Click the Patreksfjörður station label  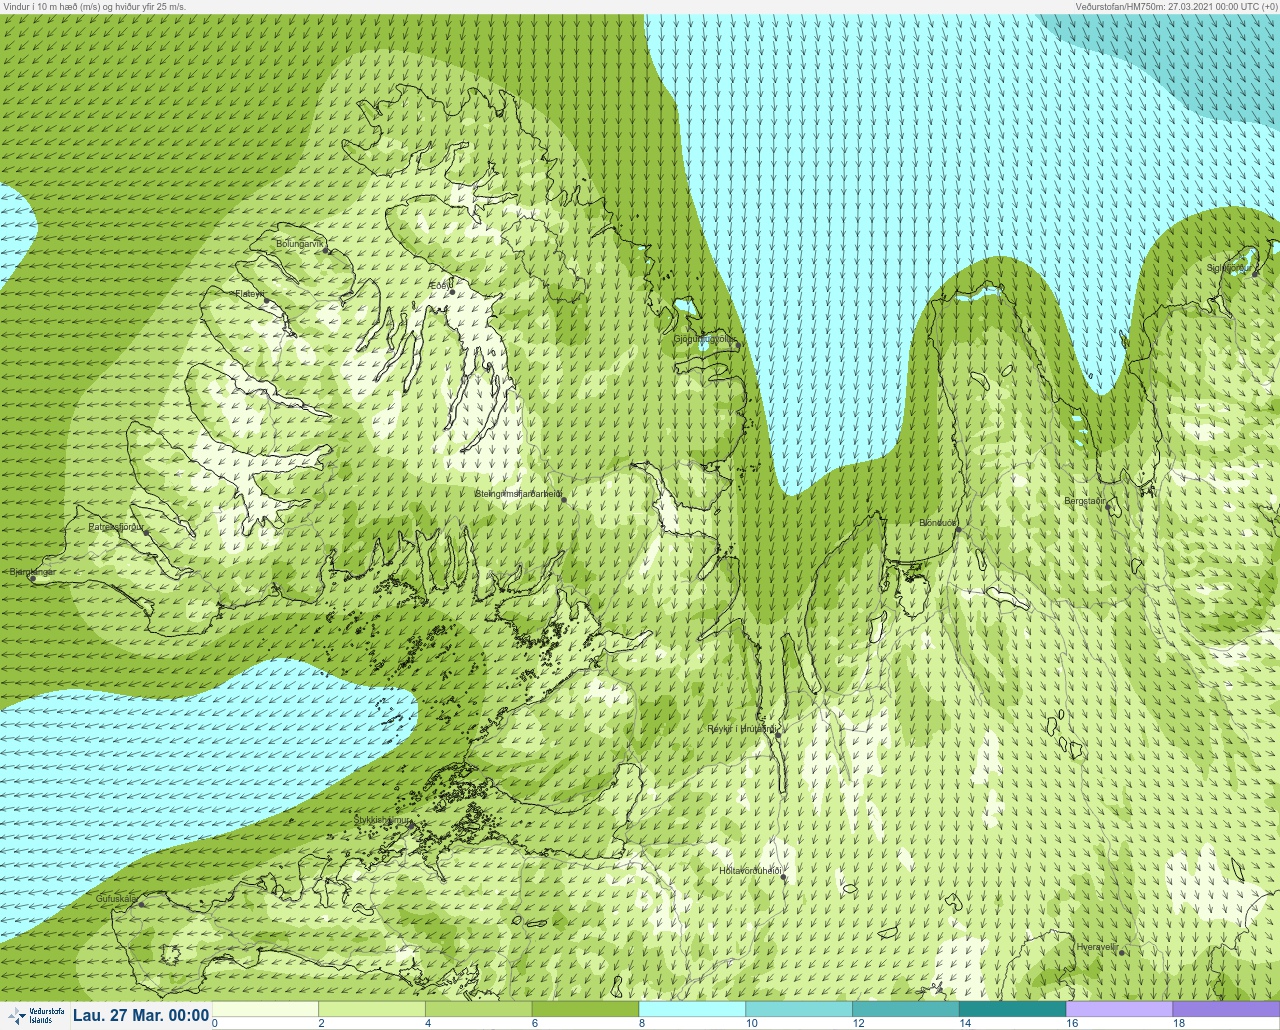pos(116,527)
